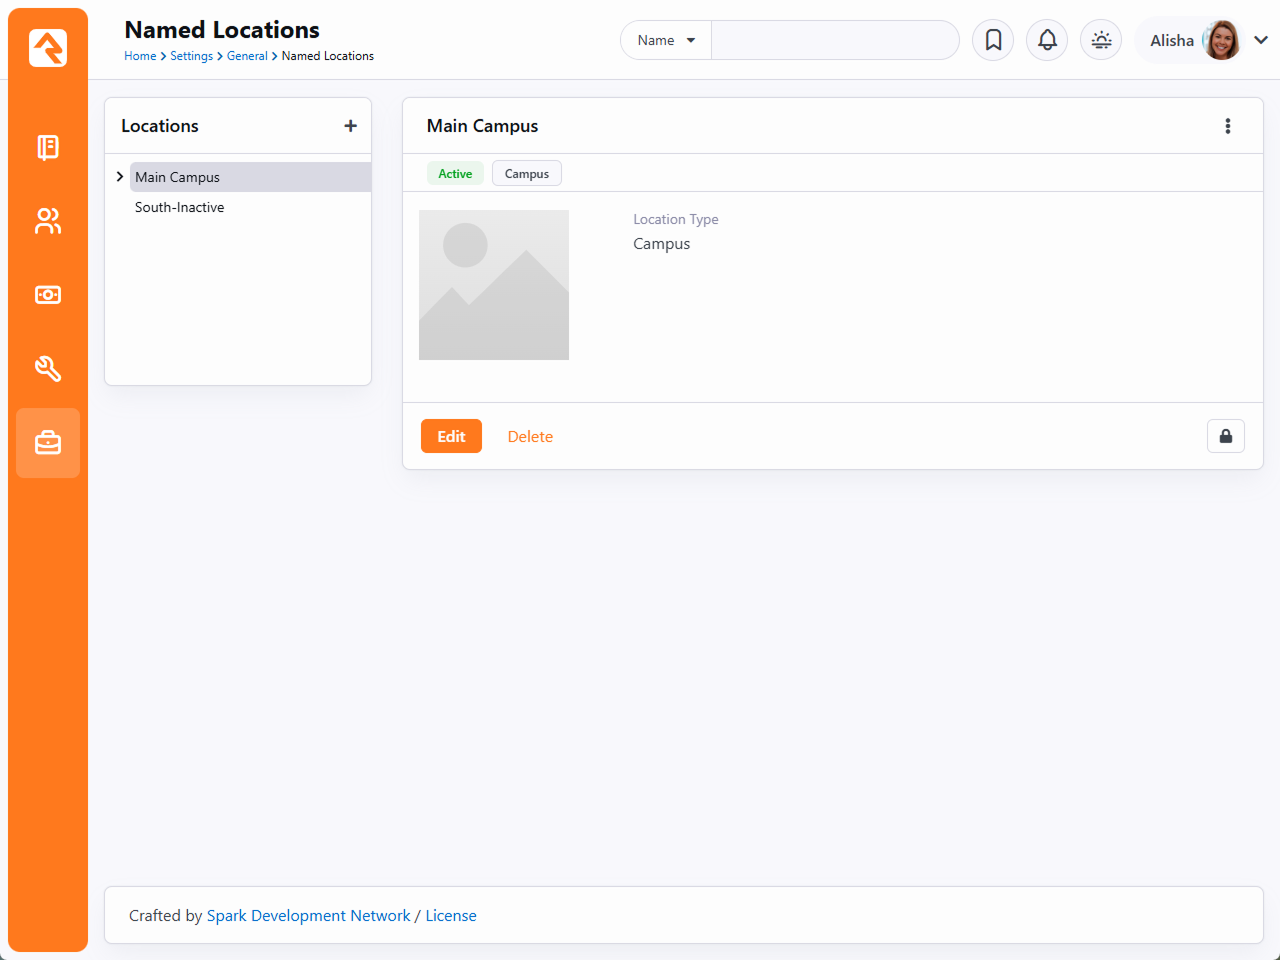Image resolution: width=1280 pixels, height=960 pixels.
Task: Open the Name search type dropdown
Action: click(x=666, y=40)
